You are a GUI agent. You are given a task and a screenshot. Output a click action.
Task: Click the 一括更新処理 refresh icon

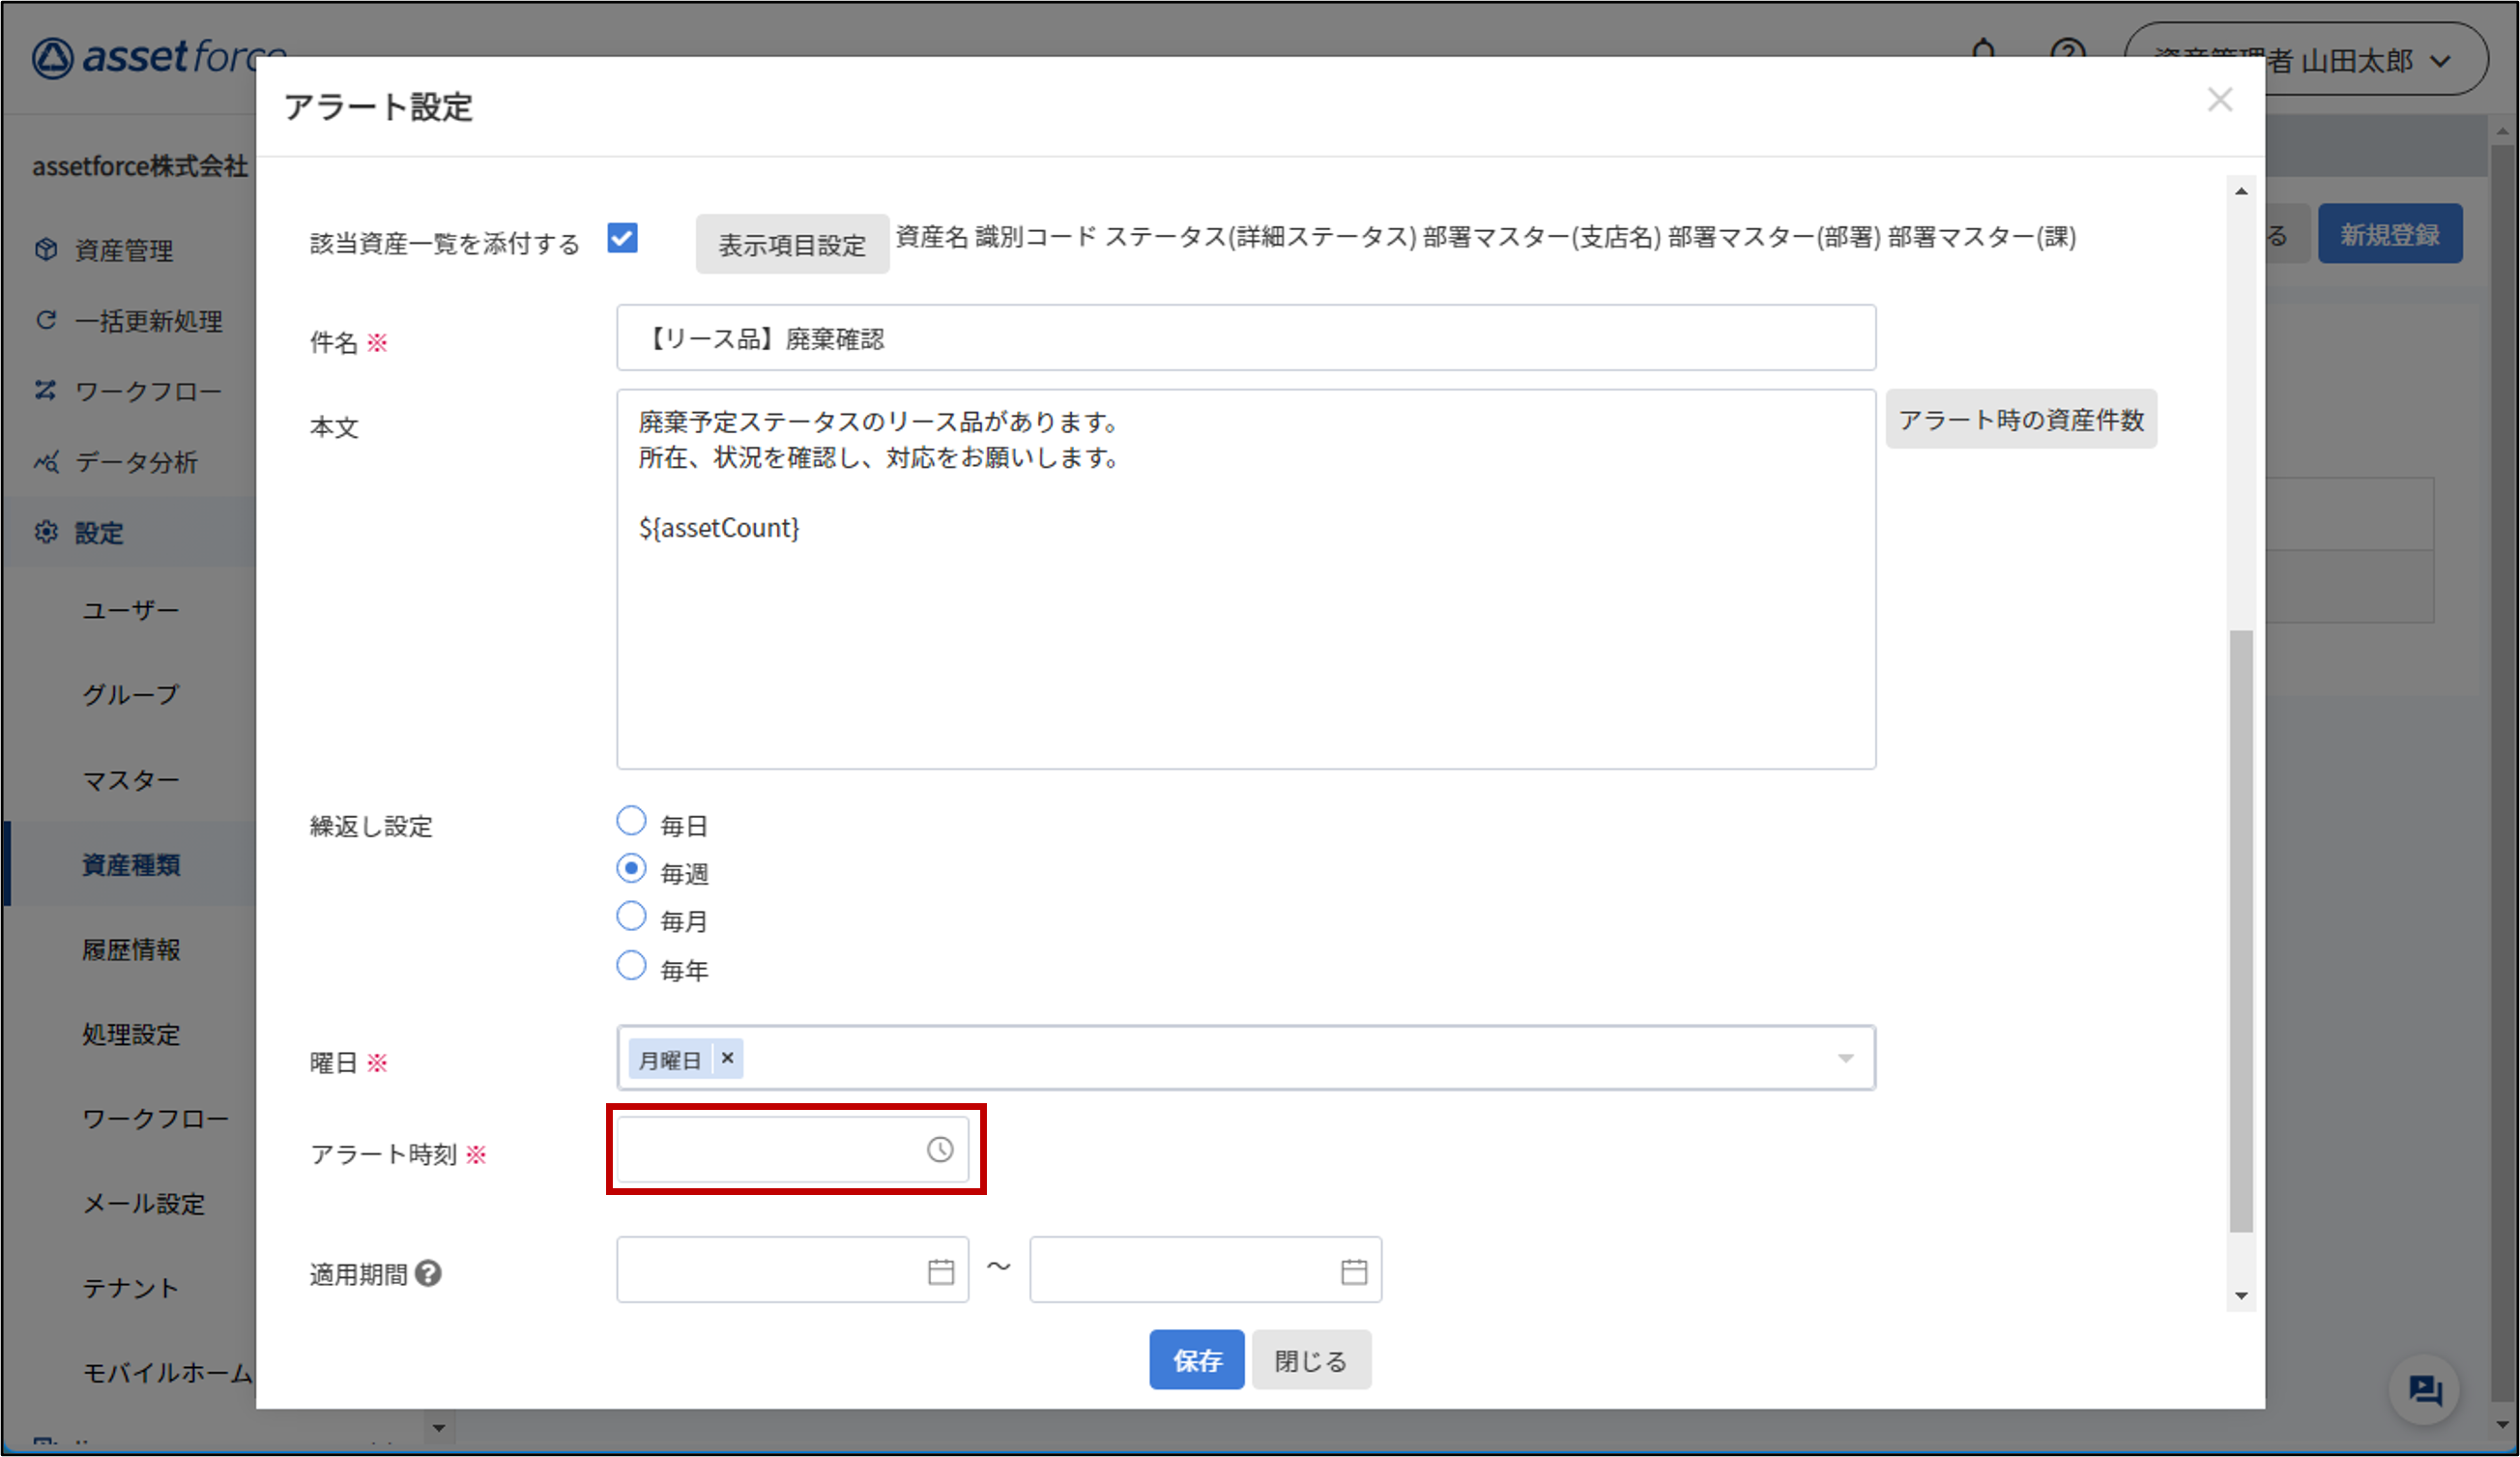tap(46, 320)
